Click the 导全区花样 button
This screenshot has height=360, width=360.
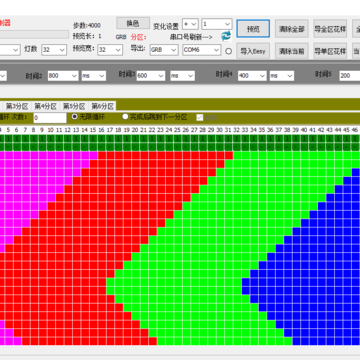coord(330,29)
